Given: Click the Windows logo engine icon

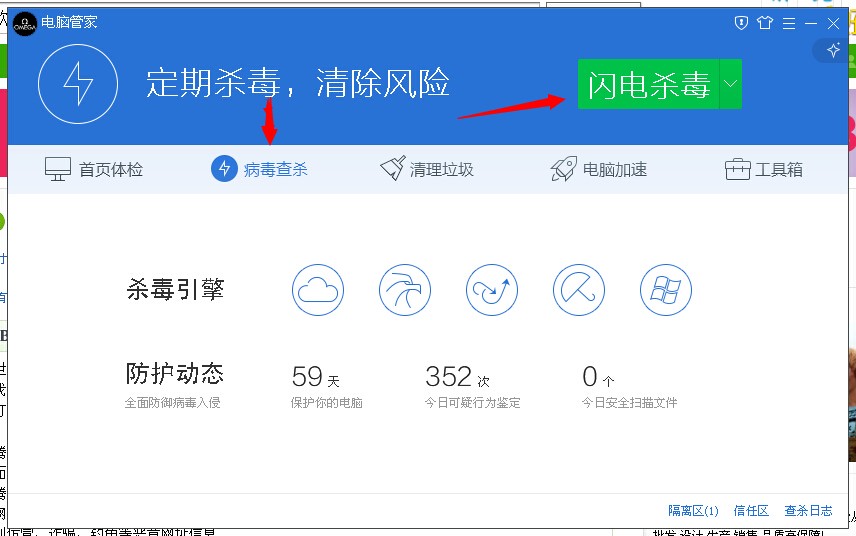Looking at the screenshot, I should click(665, 290).
